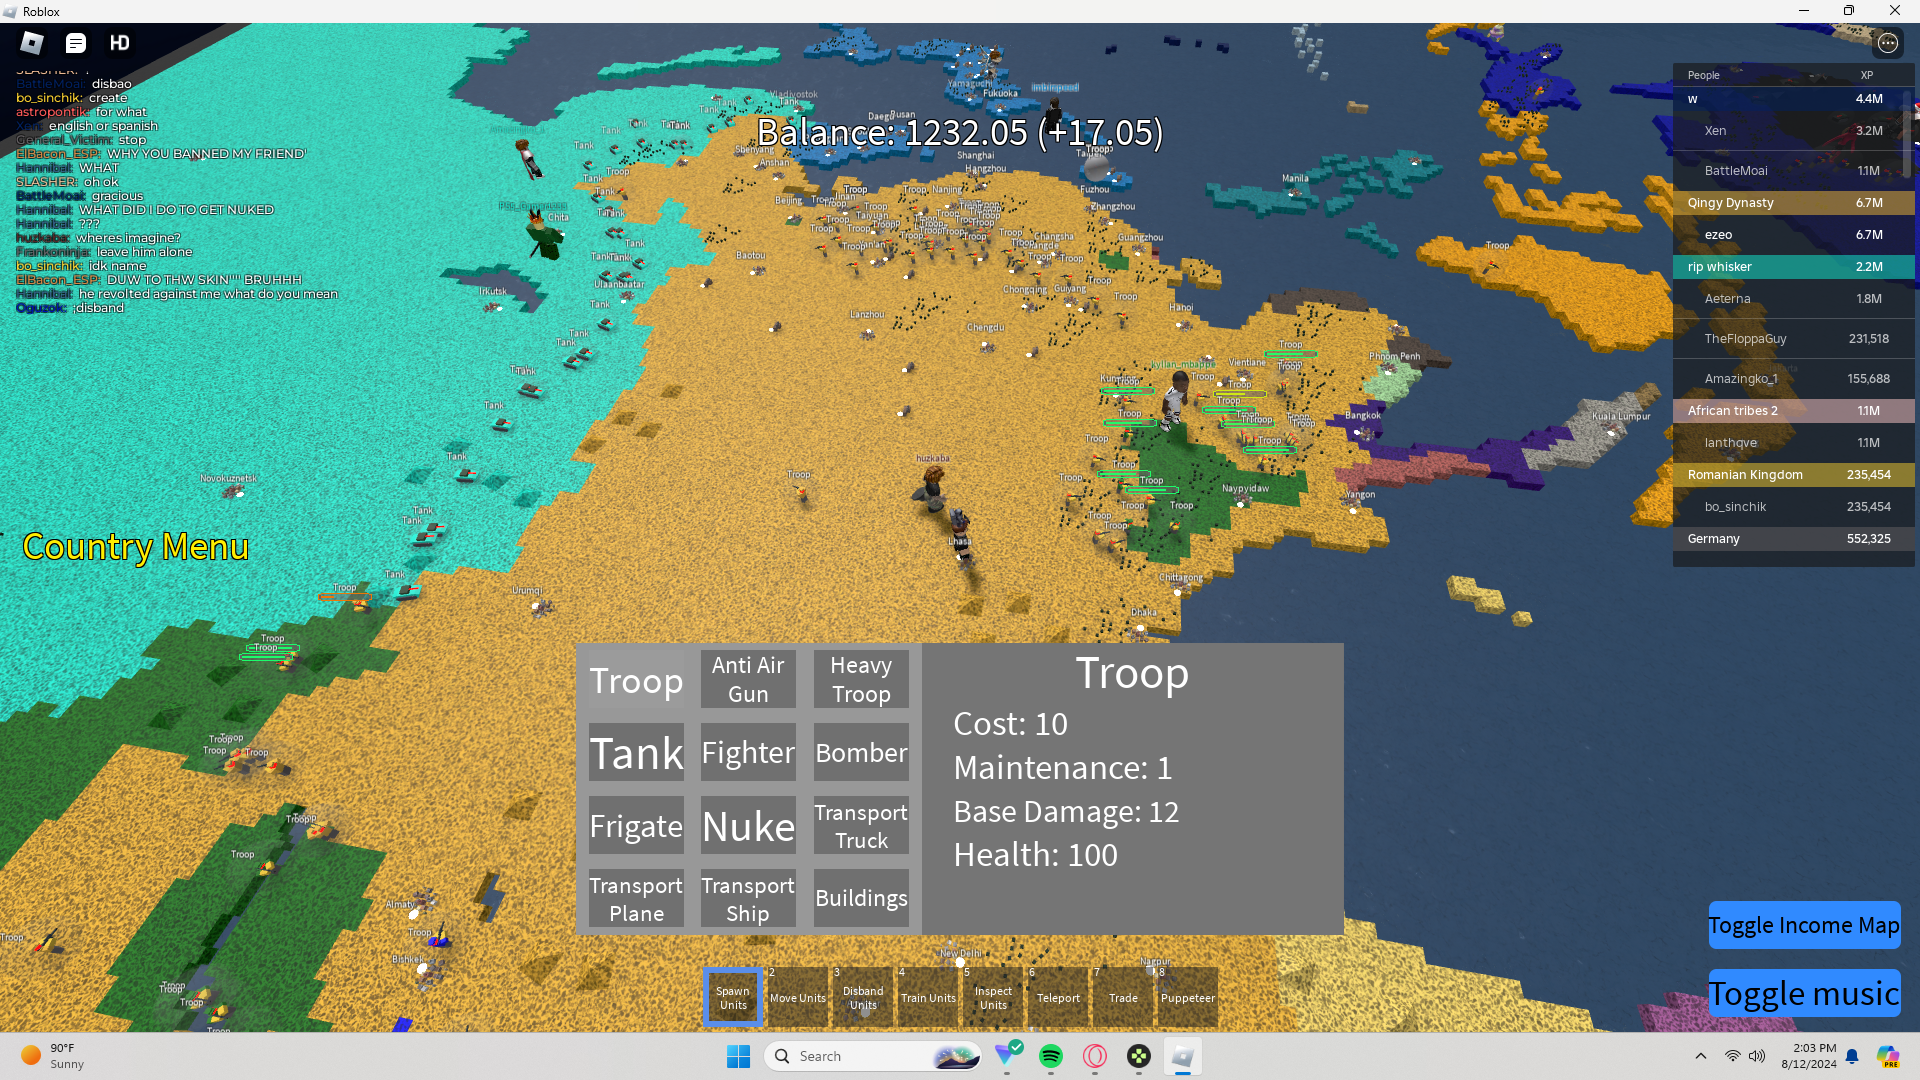Click the Buildings button
Screen dimensions: 1920x1080
[861, 898]
